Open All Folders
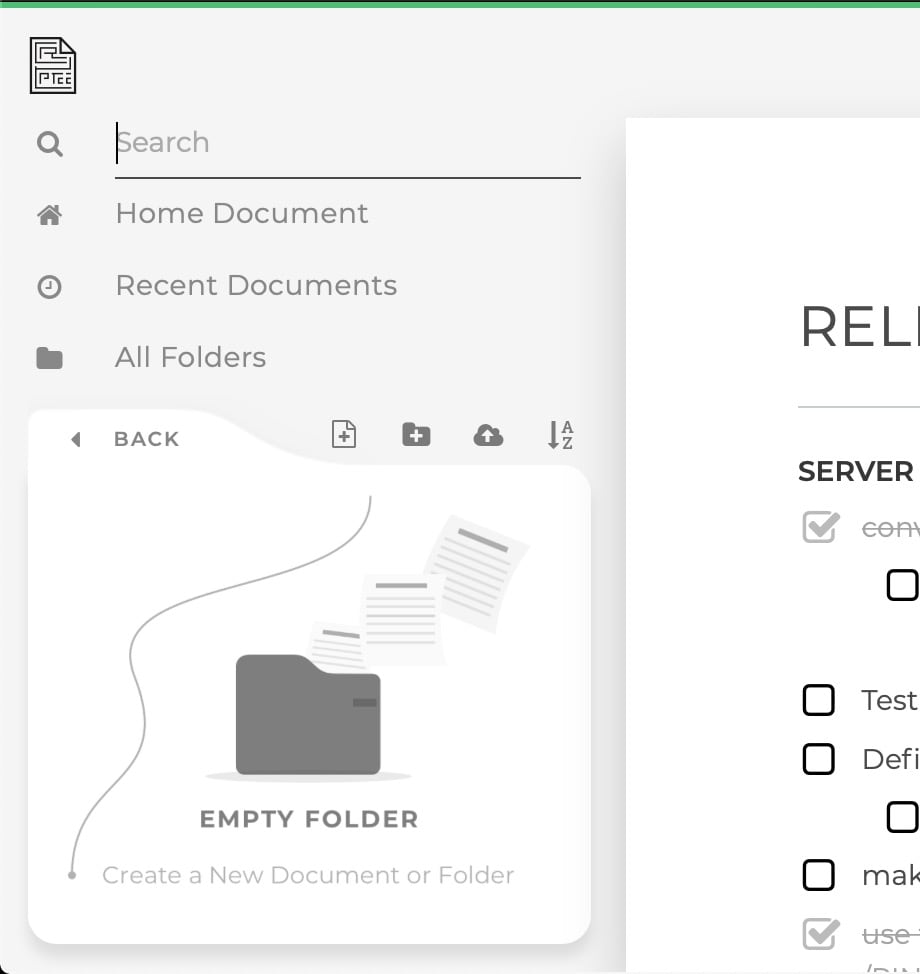 click(x=191, y=358)
